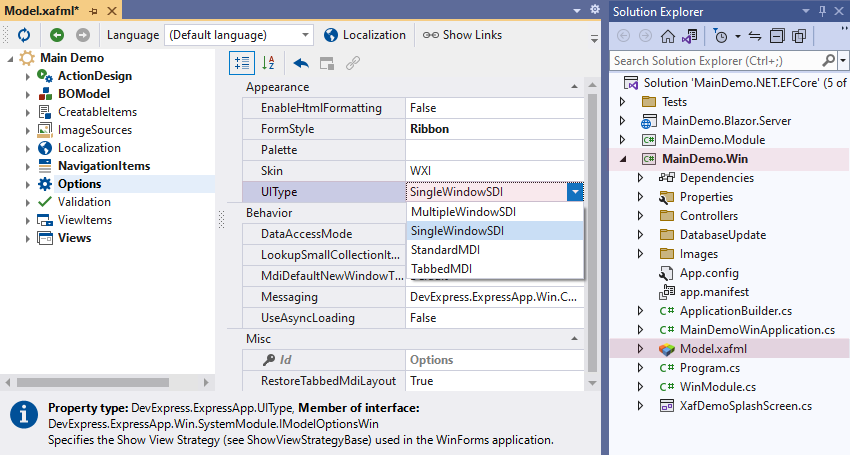The width and height of the screenshot is (850, 455).
Task: Select Program.cs in Solution Explorer
Action: (710, 368)
